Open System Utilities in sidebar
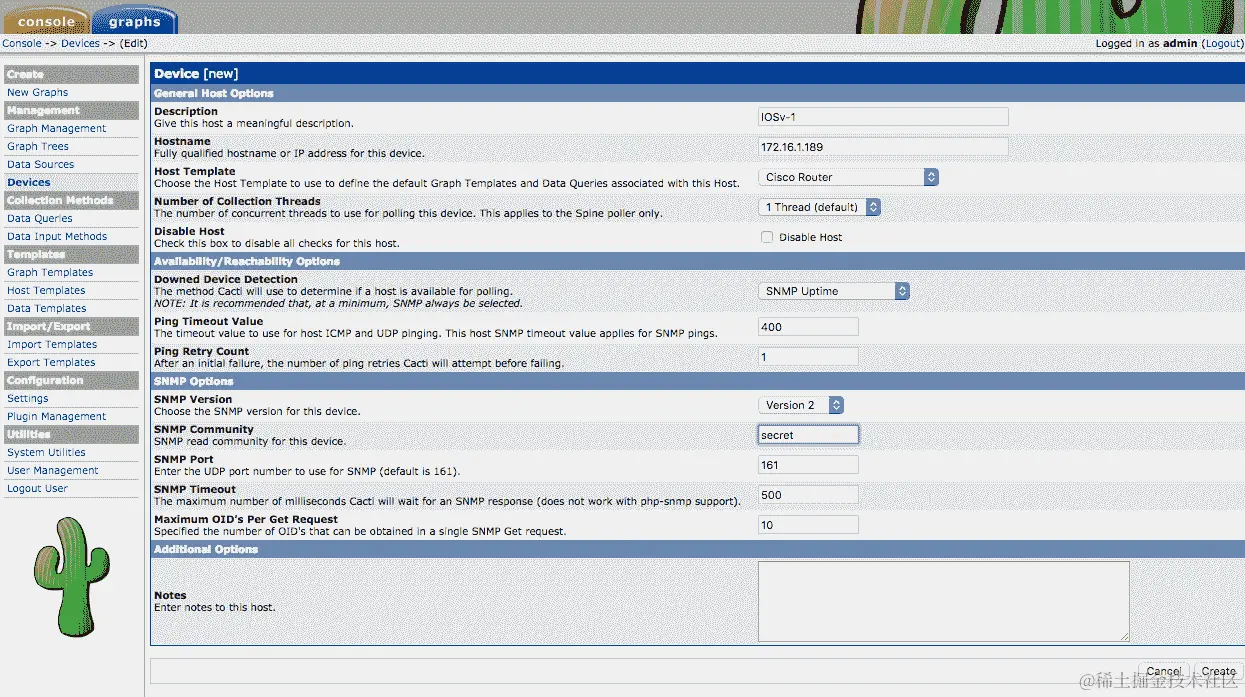Viewport: 1245px width, 697px height. [x=46, y=452]
